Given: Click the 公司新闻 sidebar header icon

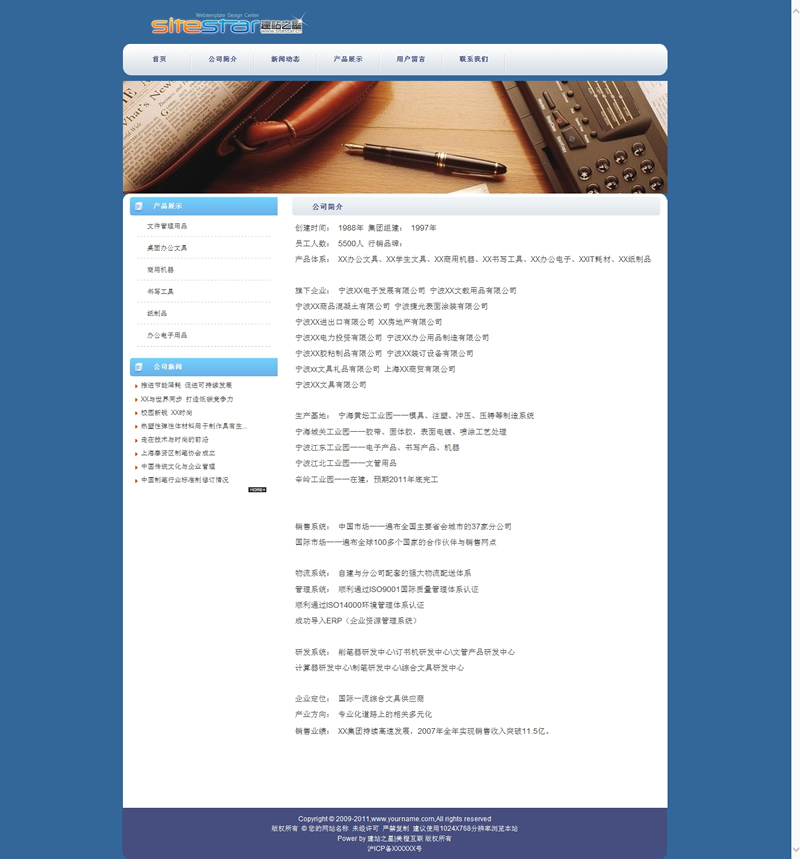Looking at the screenshot, I should click(x=139, y=367).
